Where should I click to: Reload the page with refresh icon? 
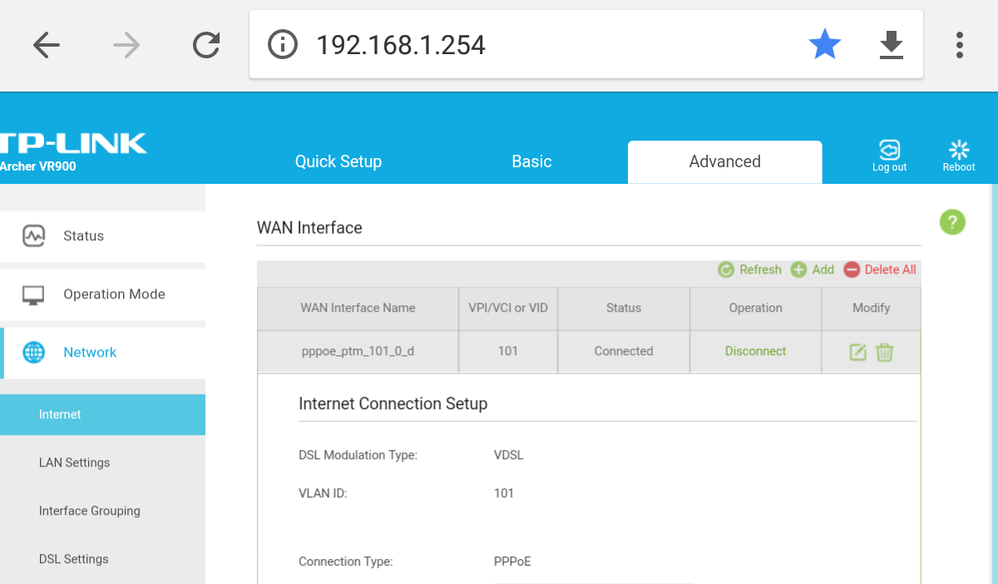click(x=206, y=45)
